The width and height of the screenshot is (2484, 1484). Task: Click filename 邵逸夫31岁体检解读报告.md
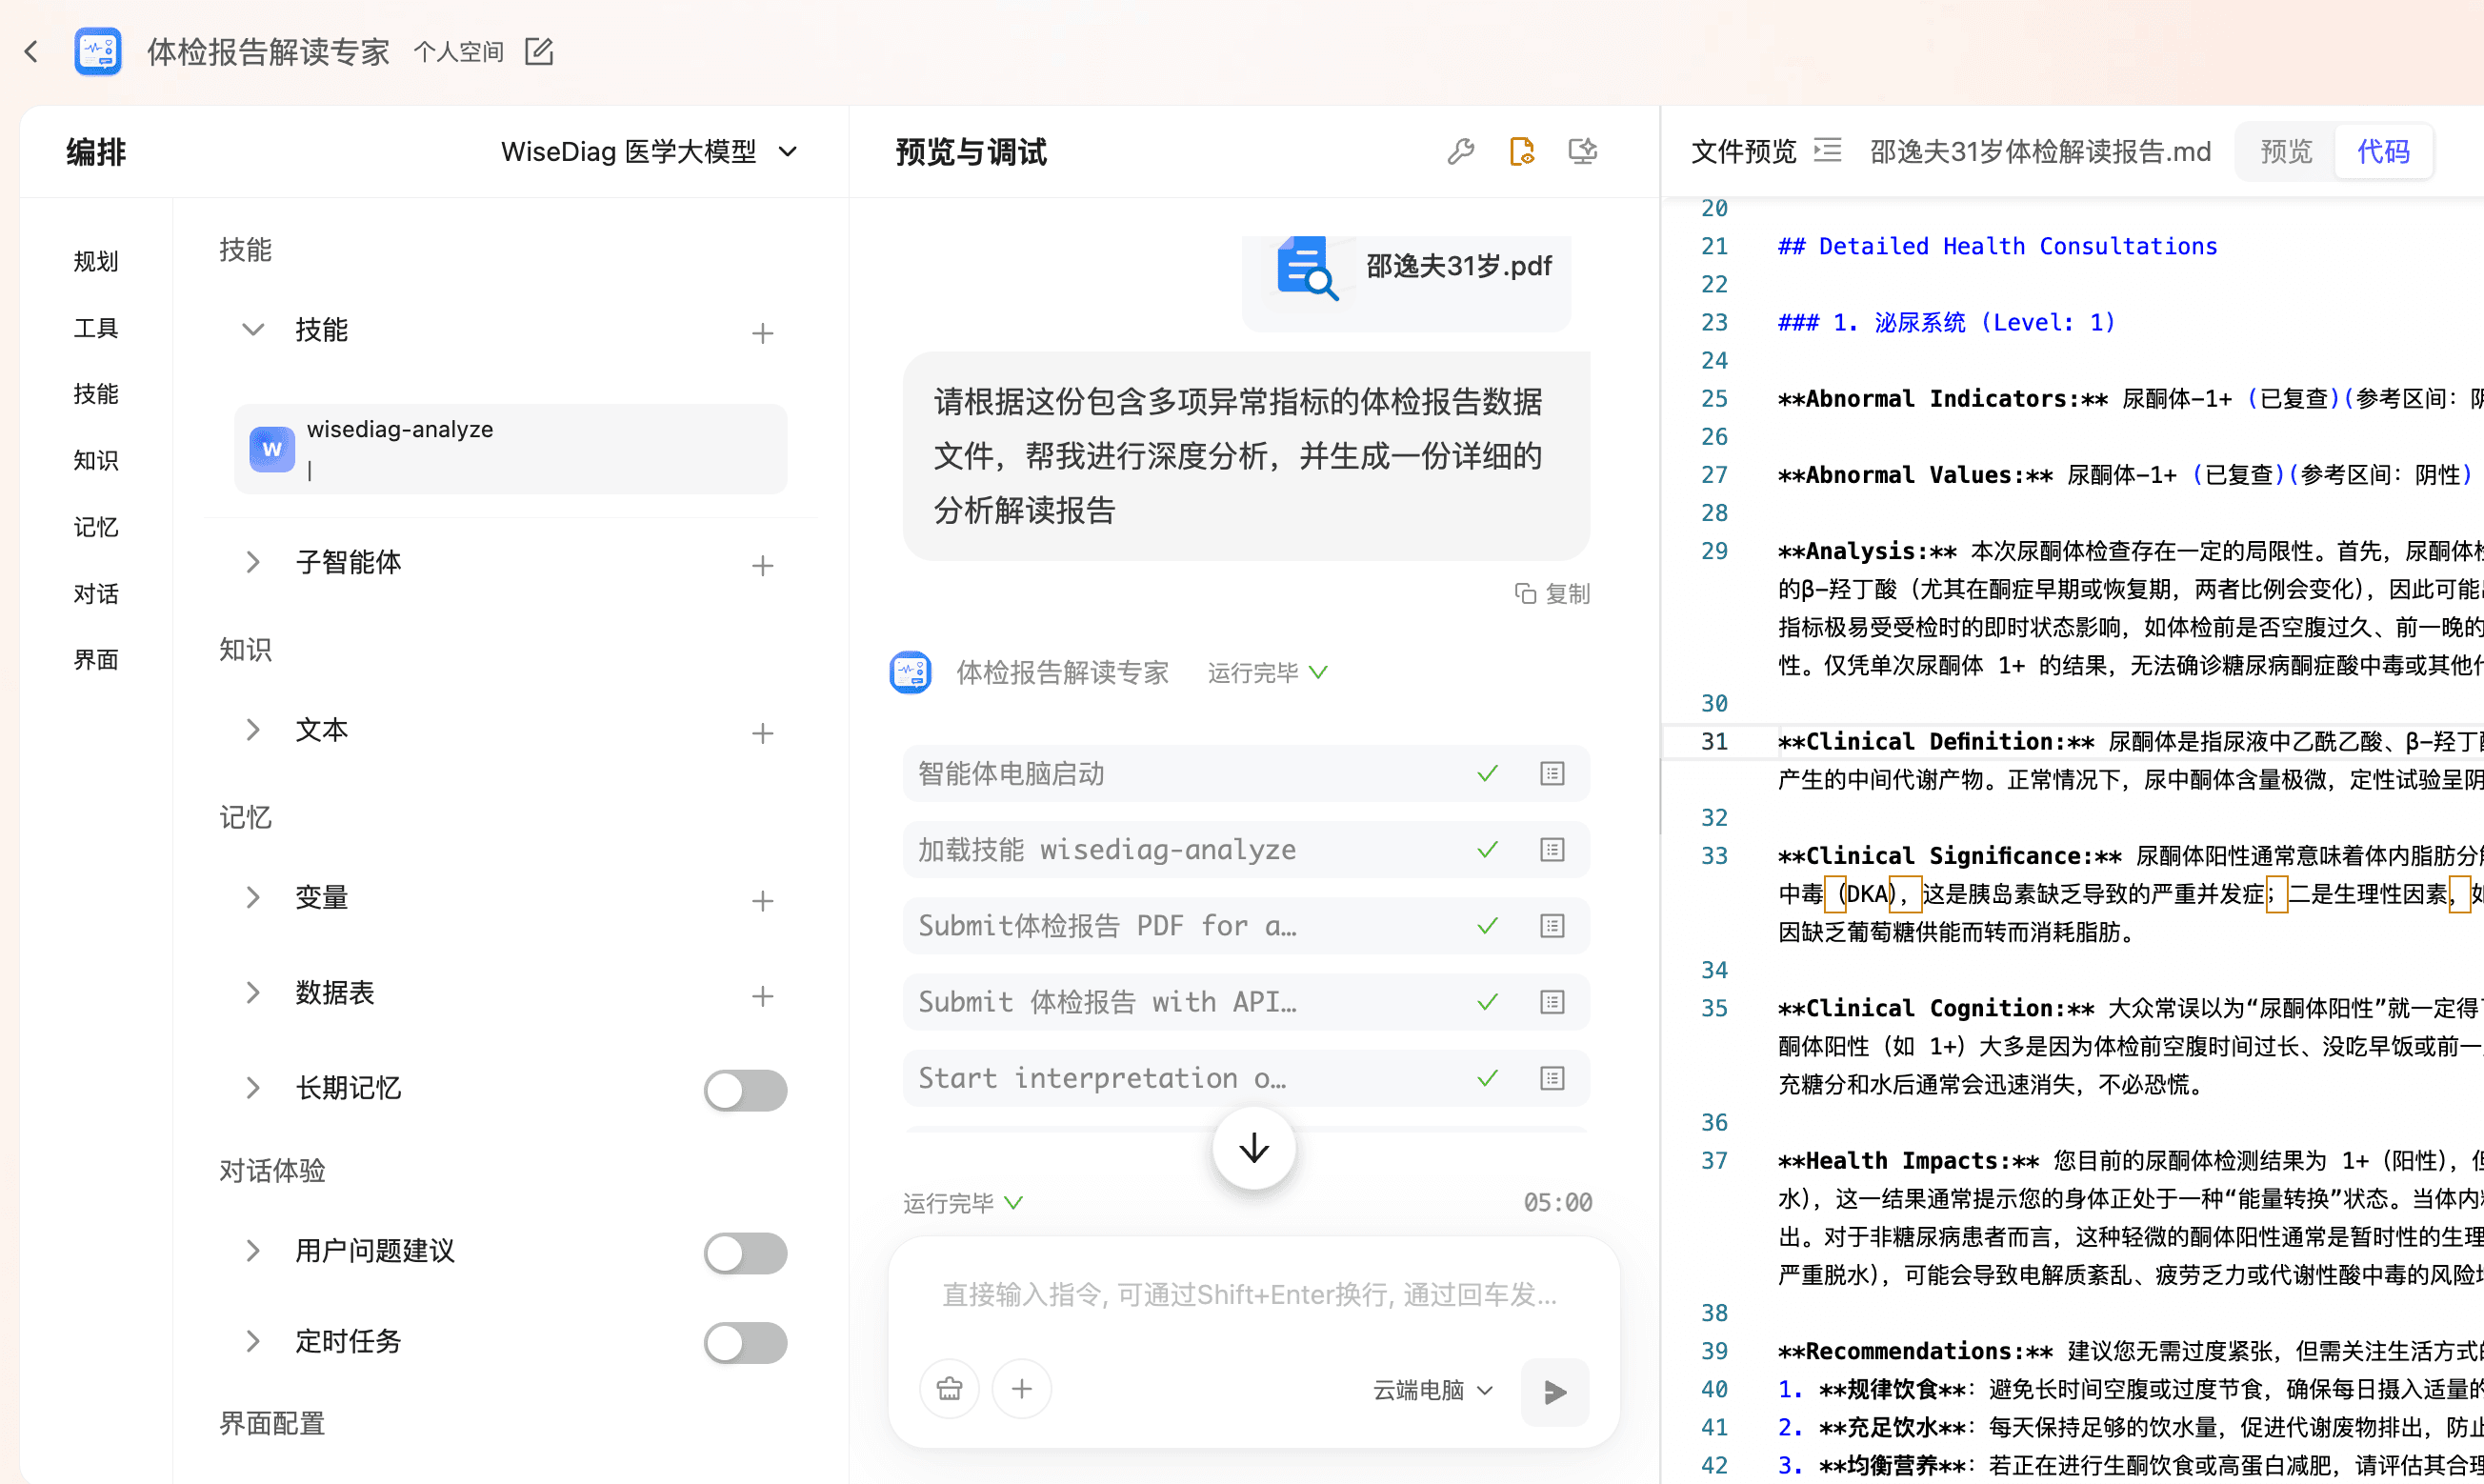point(2040,152)
